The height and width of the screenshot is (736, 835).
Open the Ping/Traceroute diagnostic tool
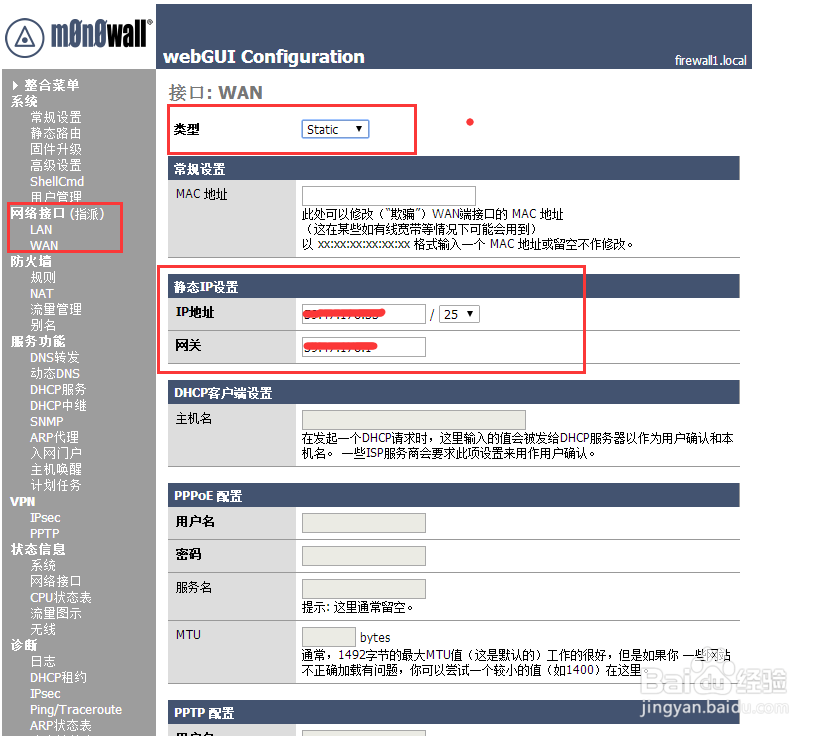click(75, 709)
